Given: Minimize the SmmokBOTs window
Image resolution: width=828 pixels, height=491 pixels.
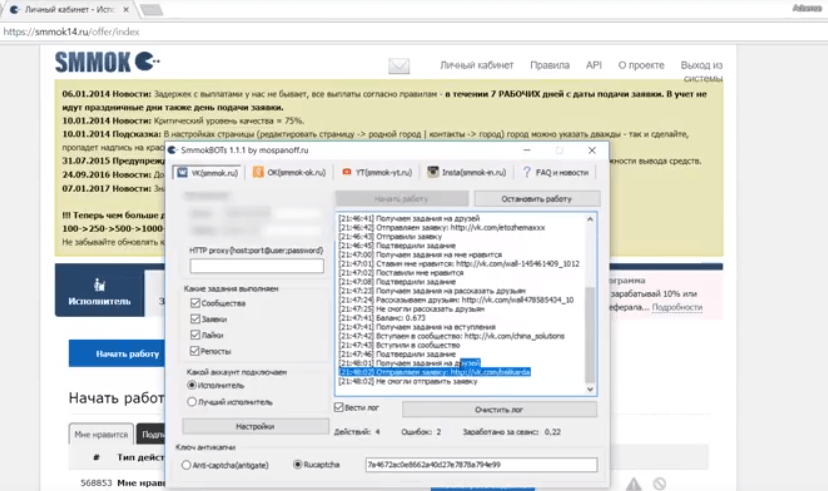Looking at the screenshot, I should pos(527,150).
